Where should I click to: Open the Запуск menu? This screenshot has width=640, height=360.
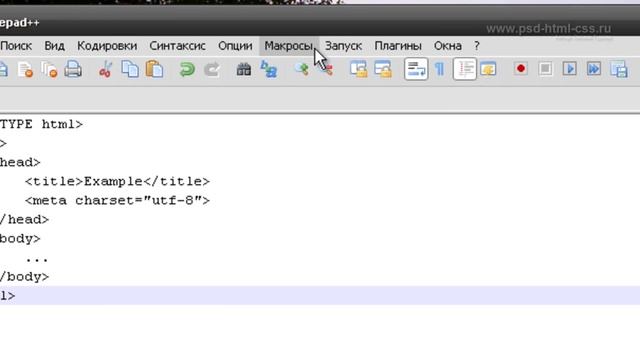coord(343,46)
